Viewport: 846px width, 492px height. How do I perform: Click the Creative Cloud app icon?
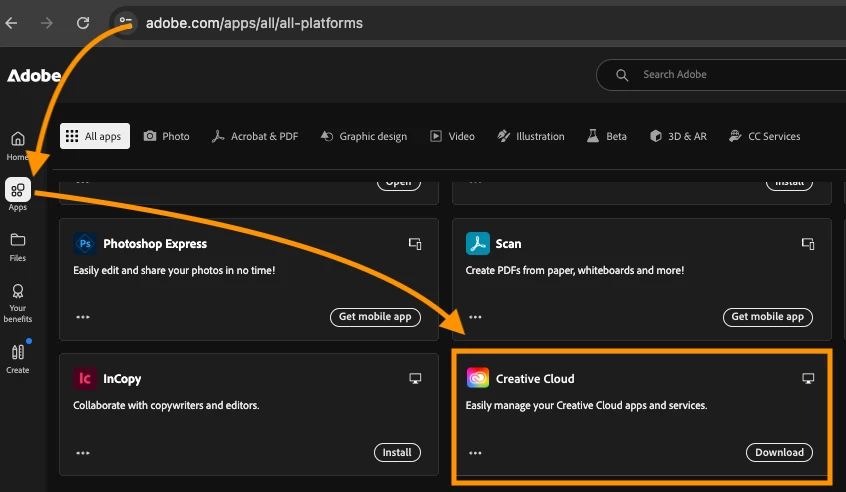point(477,378)
